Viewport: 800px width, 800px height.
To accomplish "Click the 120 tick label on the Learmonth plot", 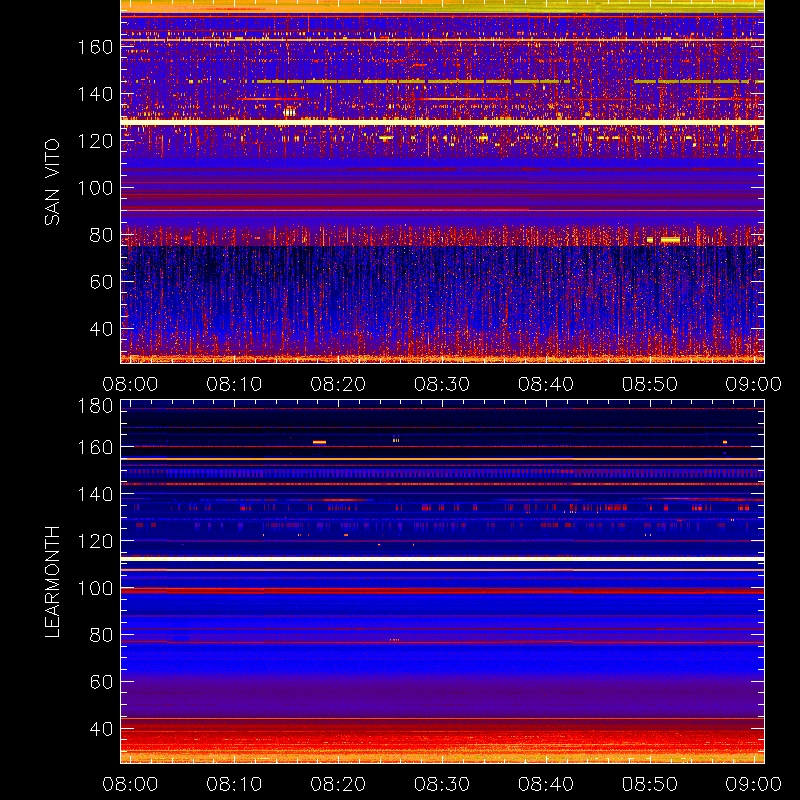I will 95,541.
